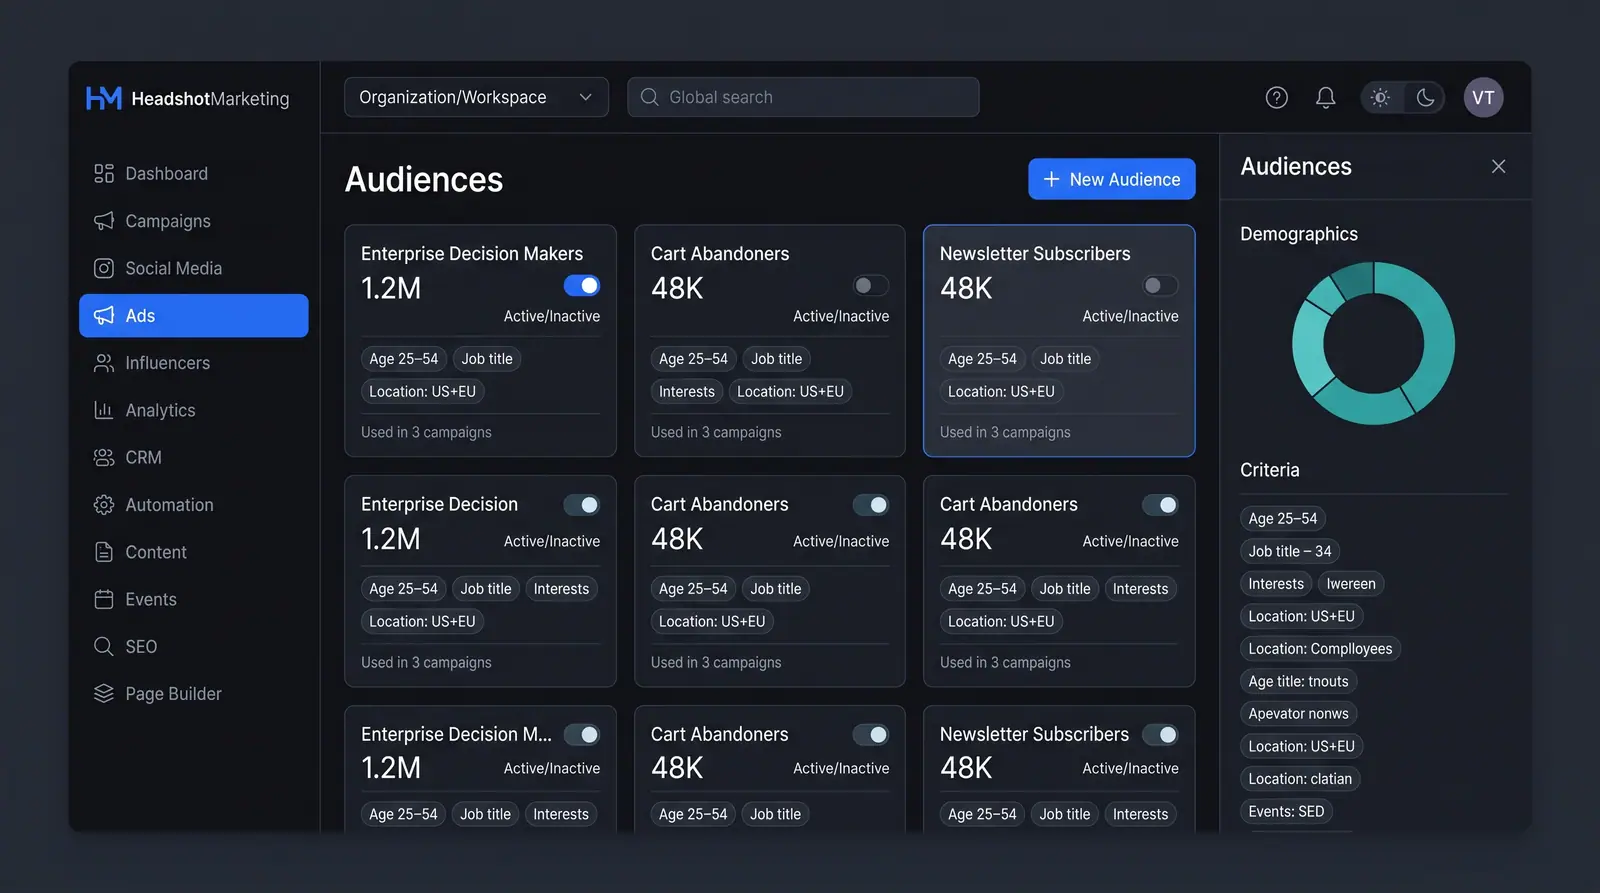Click the help question mark icon

coord(1276,97)
